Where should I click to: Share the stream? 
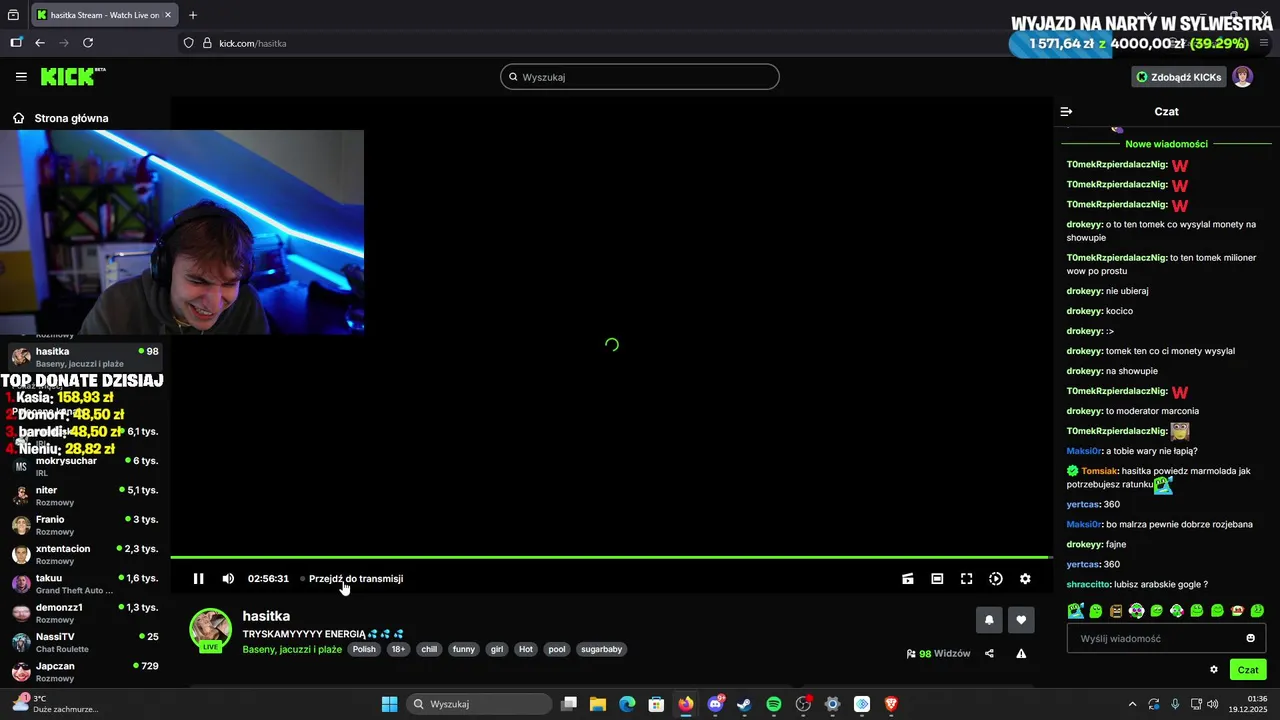pyautogui.click(x=989, y=654)
